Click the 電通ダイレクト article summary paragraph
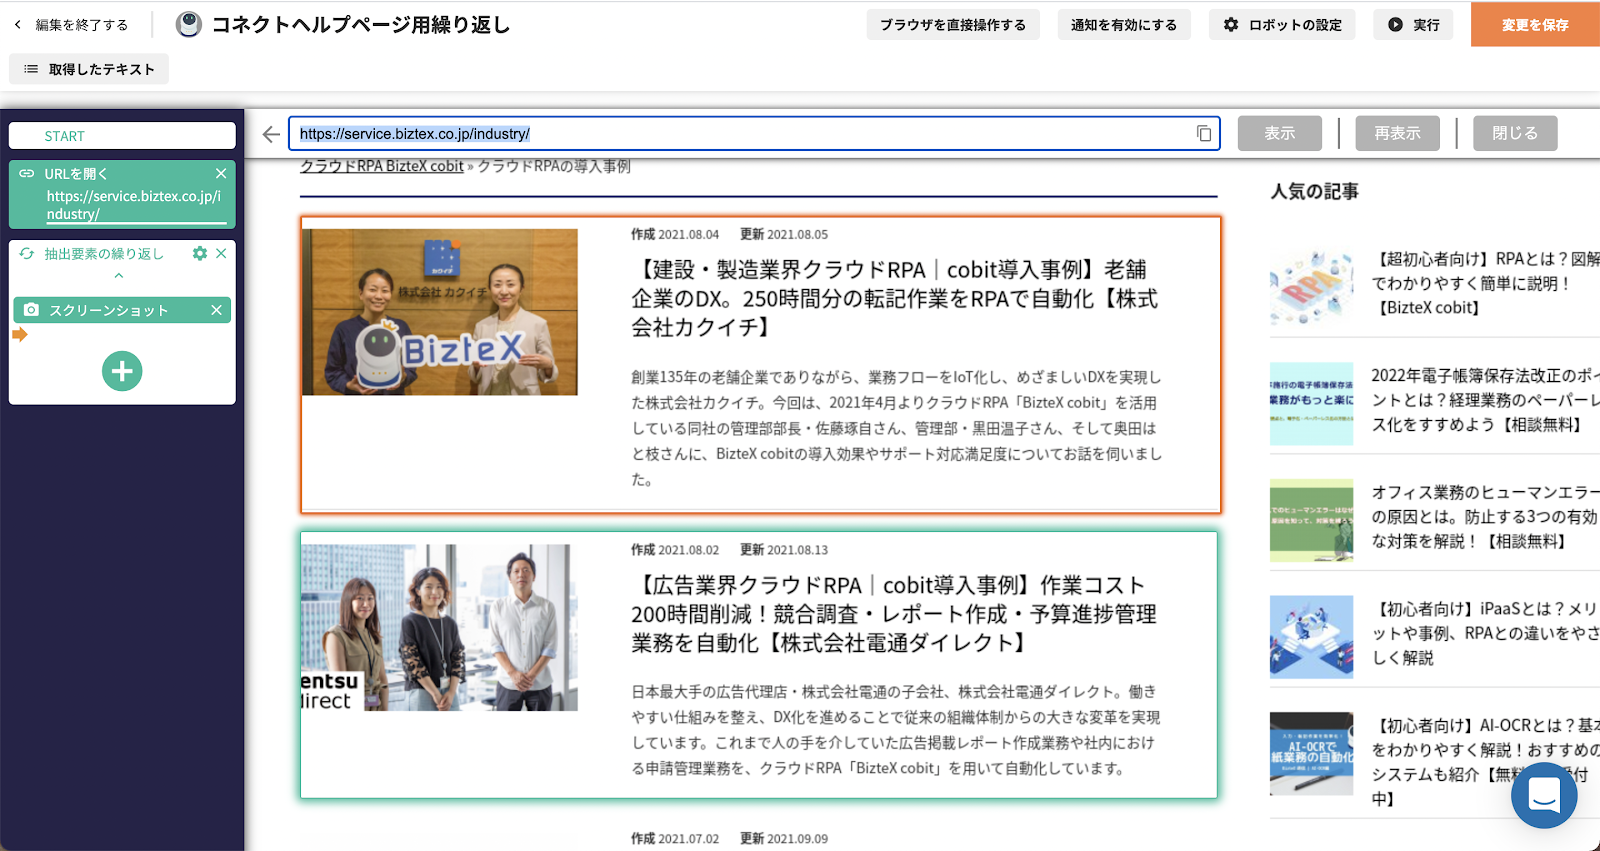Image resolution: width=1600 pixels, height=851 pixels. (895, 730)
